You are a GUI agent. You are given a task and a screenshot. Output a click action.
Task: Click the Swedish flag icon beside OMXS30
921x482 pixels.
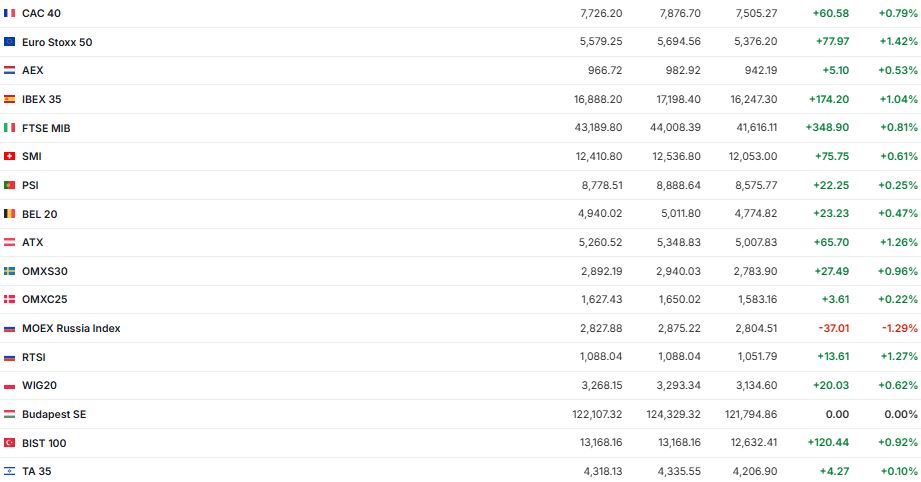pyautogui.click(x=9, y=271)
